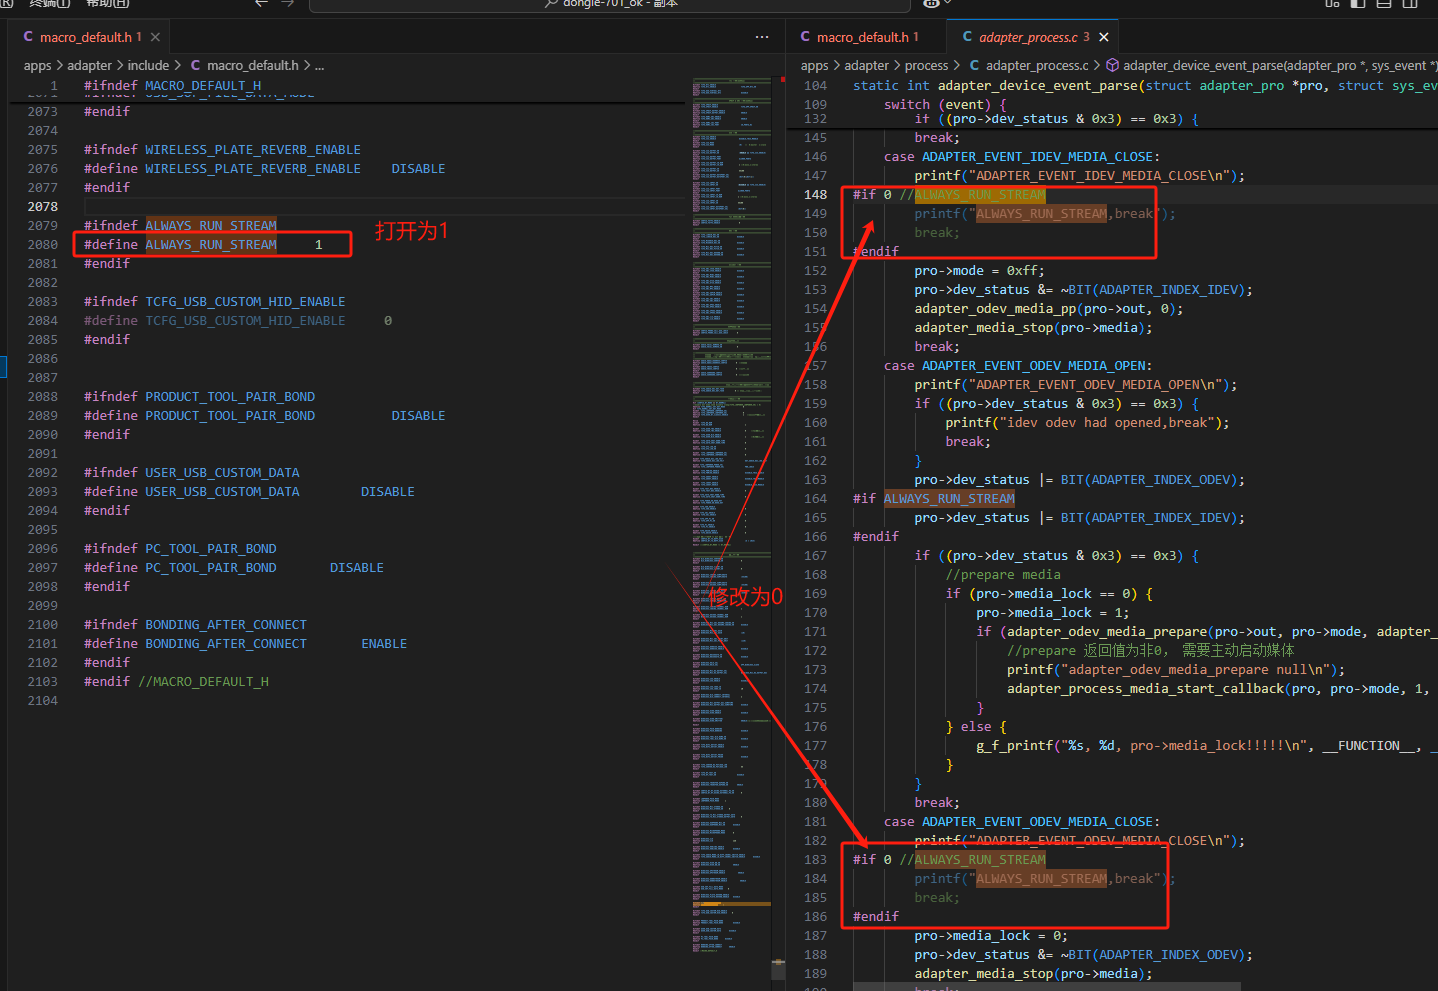
Task: Click the function symbol icon in right breadcrumb
Action: click(x=1112, y=65)
